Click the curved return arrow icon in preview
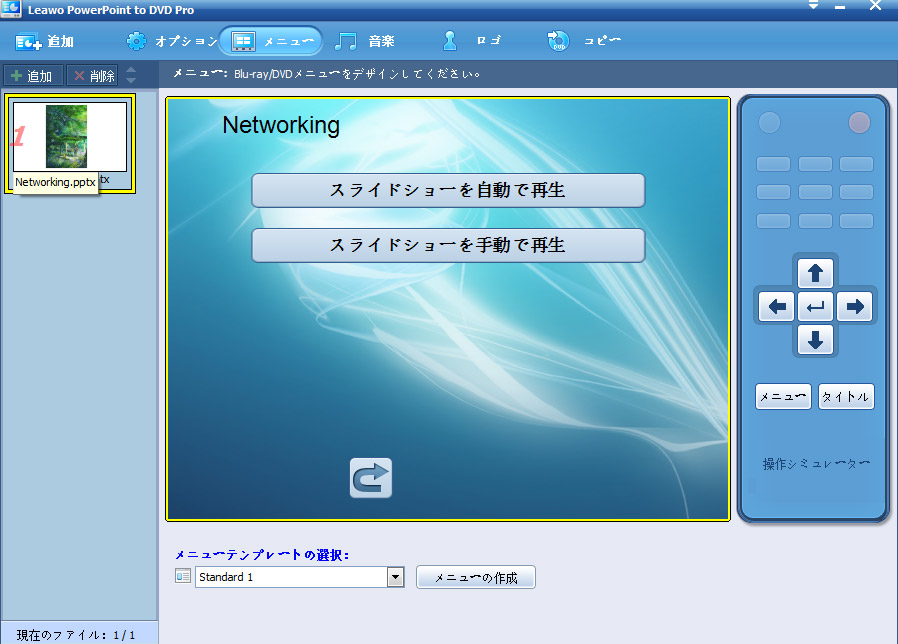The width and height of the screenshot is (898, 644). click(x=371, y=478)
